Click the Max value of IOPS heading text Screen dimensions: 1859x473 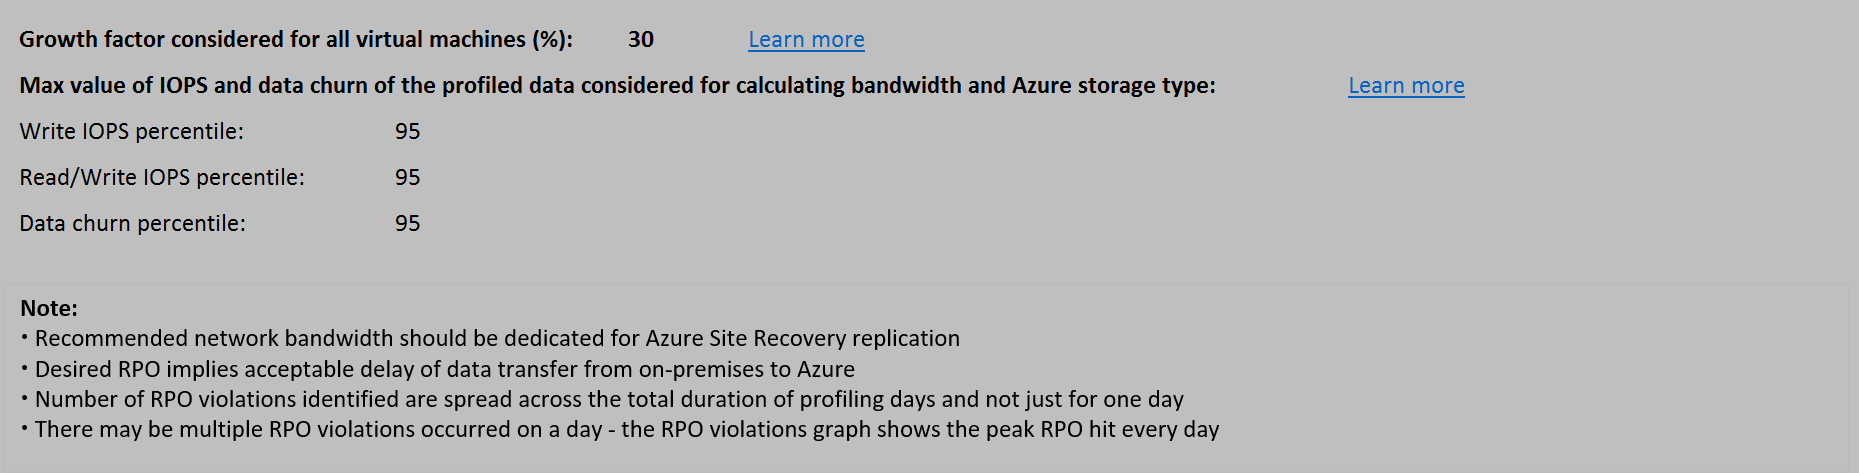tap(617, 86)
